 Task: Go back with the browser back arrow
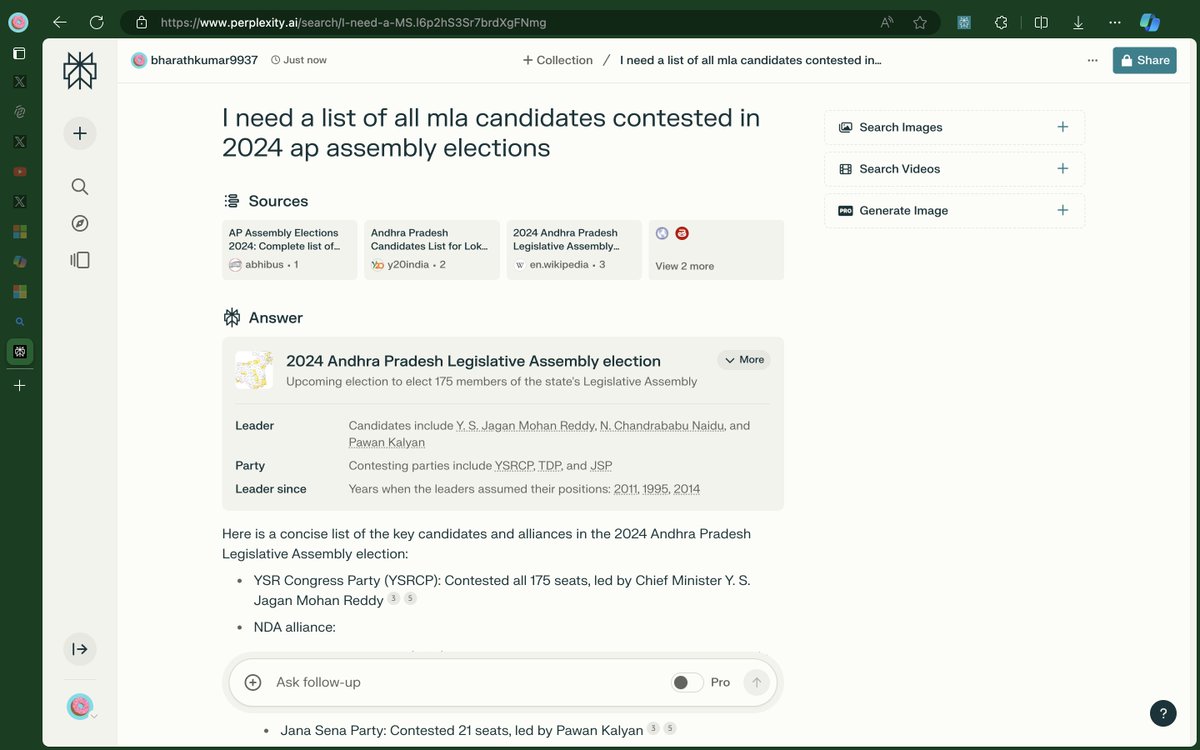60,22
